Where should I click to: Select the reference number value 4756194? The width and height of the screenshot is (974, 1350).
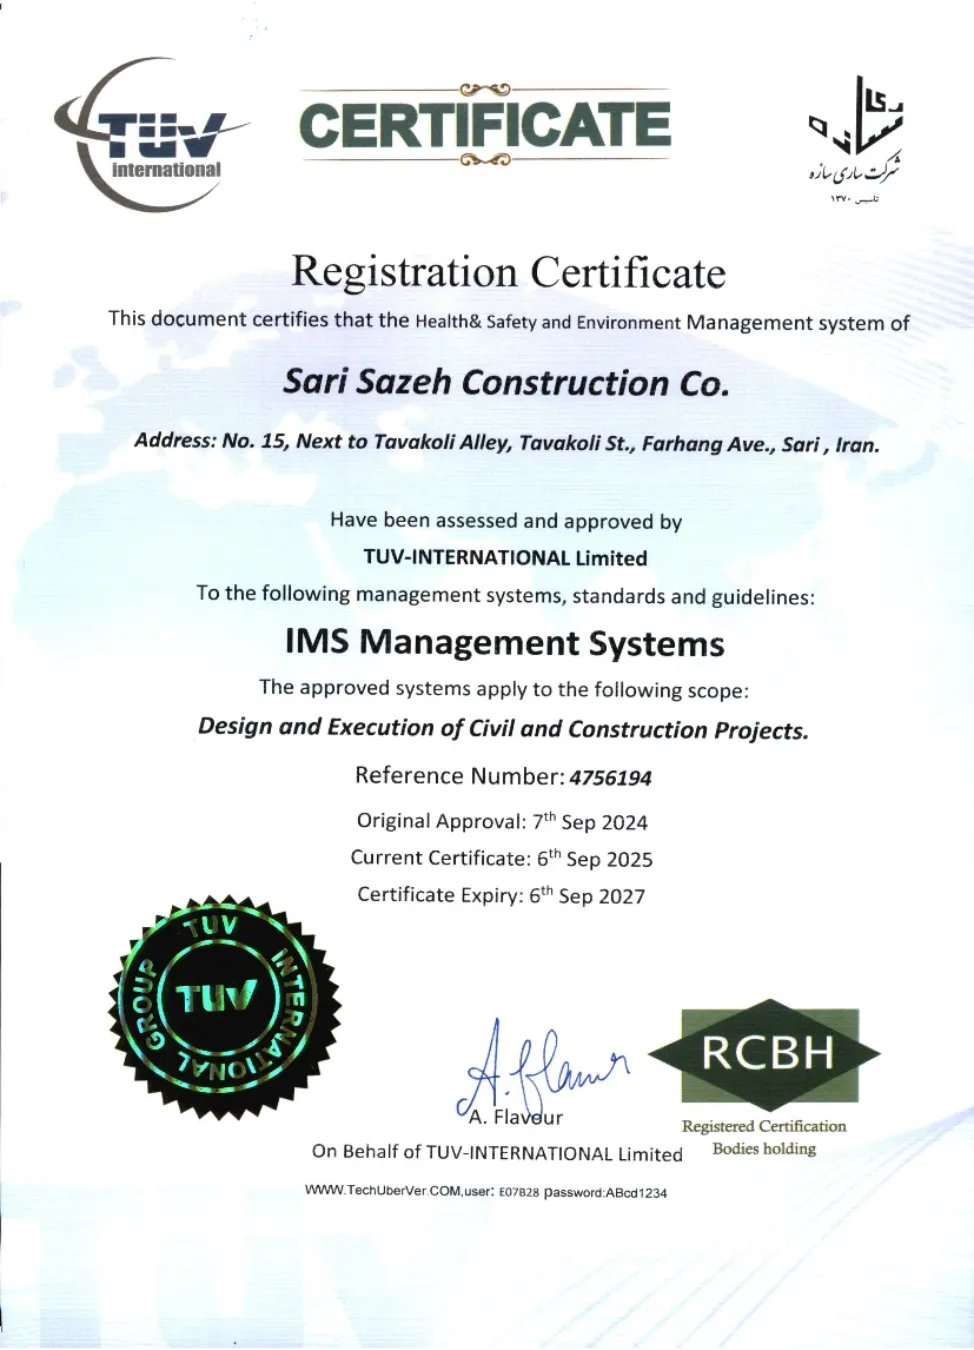click(x=611, y=778)
